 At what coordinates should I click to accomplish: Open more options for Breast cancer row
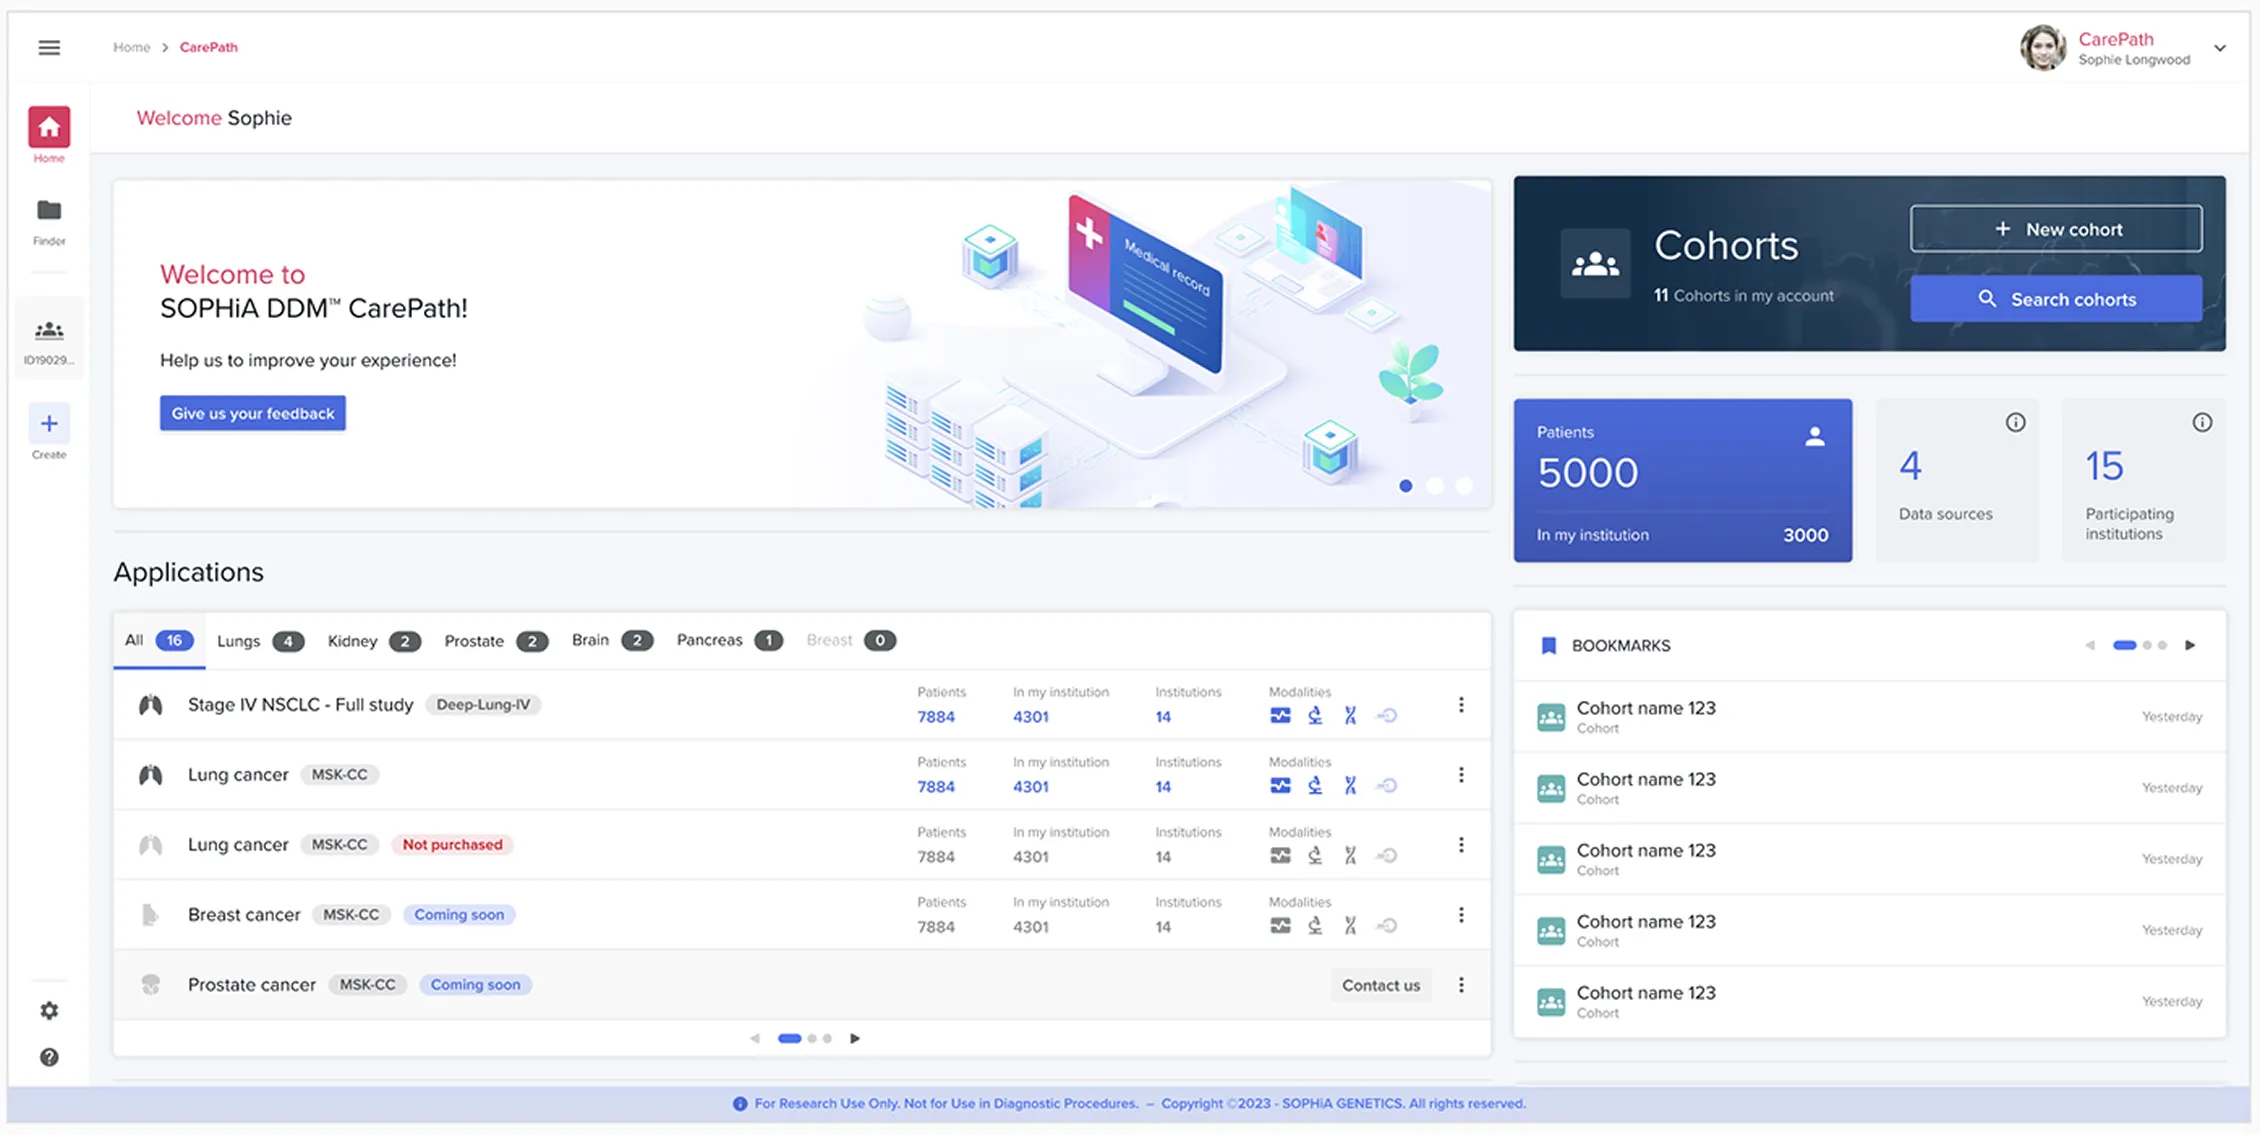pos(1461,915)
